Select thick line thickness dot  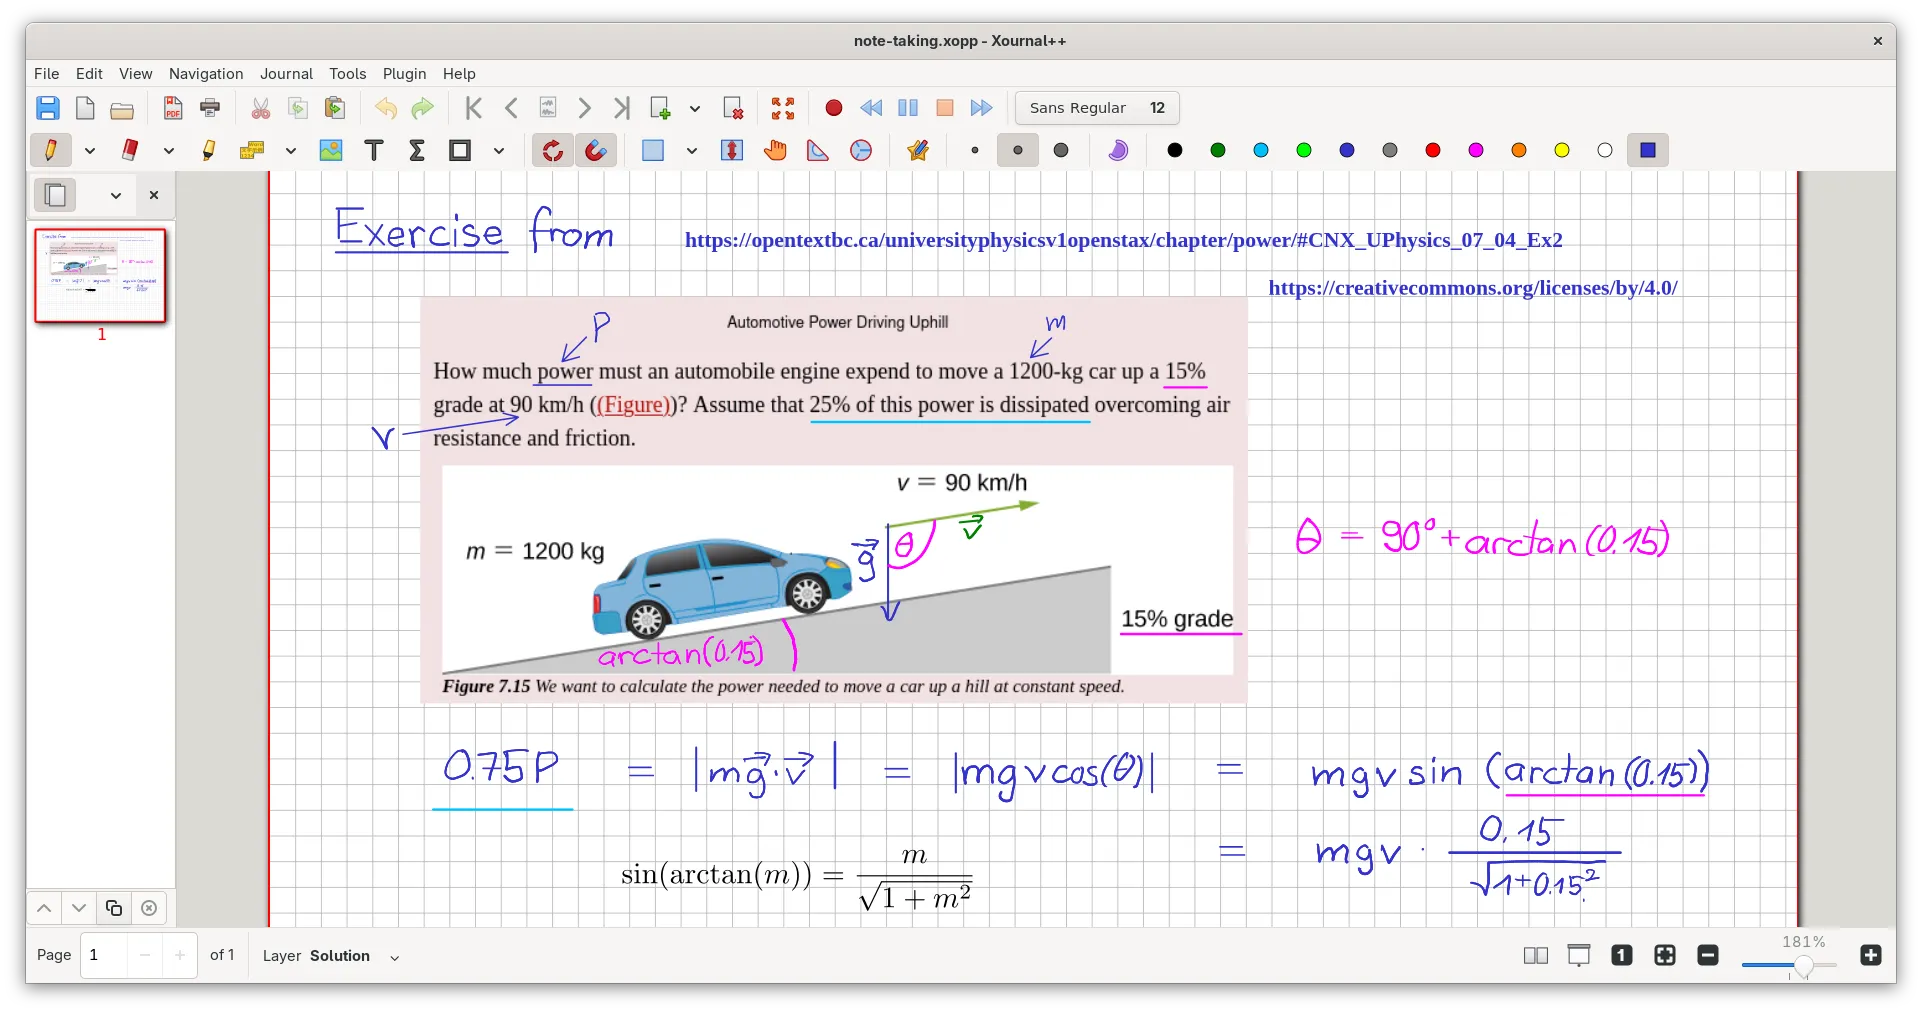pos(1061,150)
